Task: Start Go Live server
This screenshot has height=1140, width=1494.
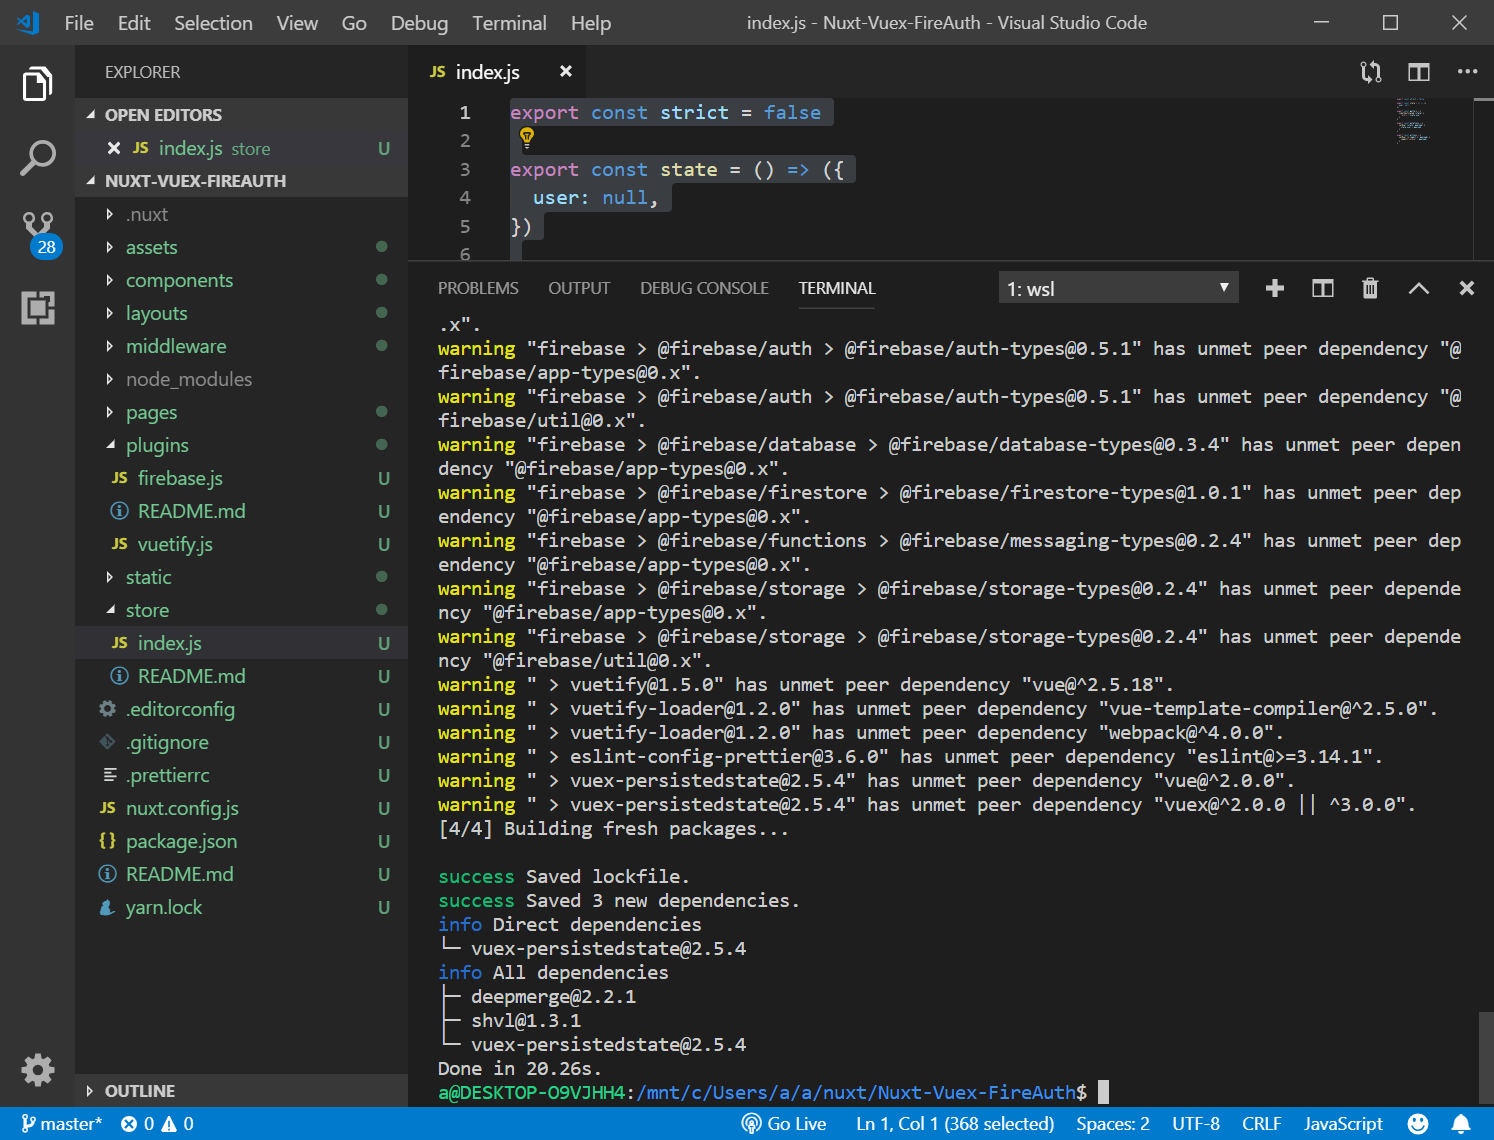Action: point(784,1124)
